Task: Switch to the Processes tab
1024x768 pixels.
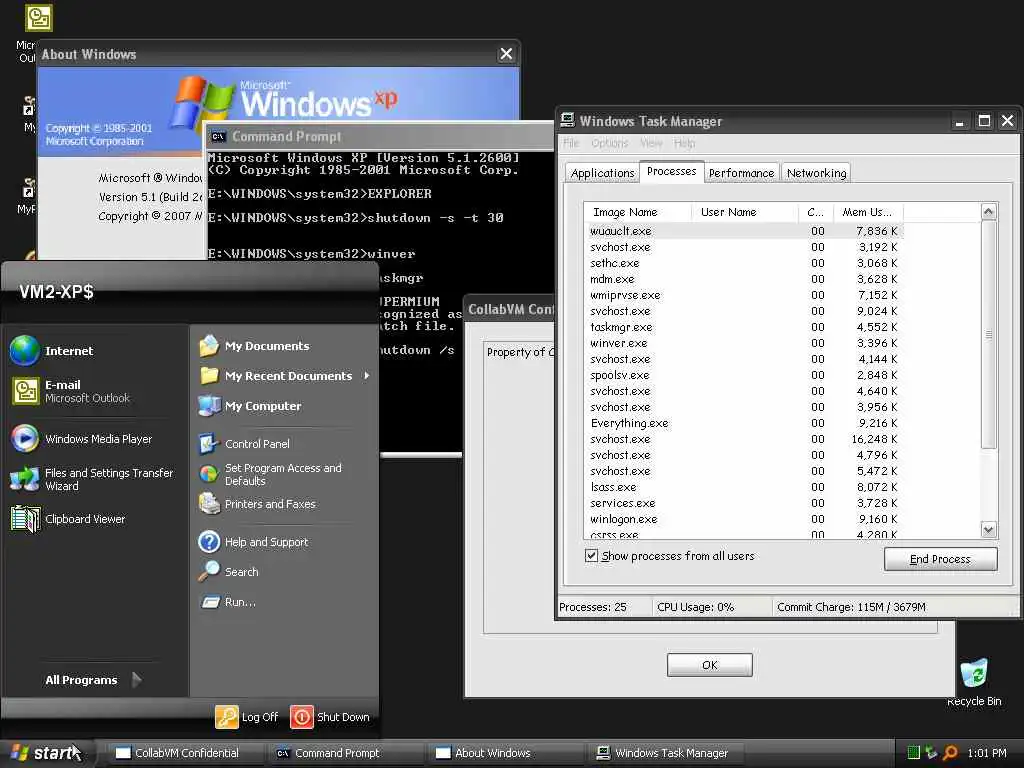Action: (671, 171)
